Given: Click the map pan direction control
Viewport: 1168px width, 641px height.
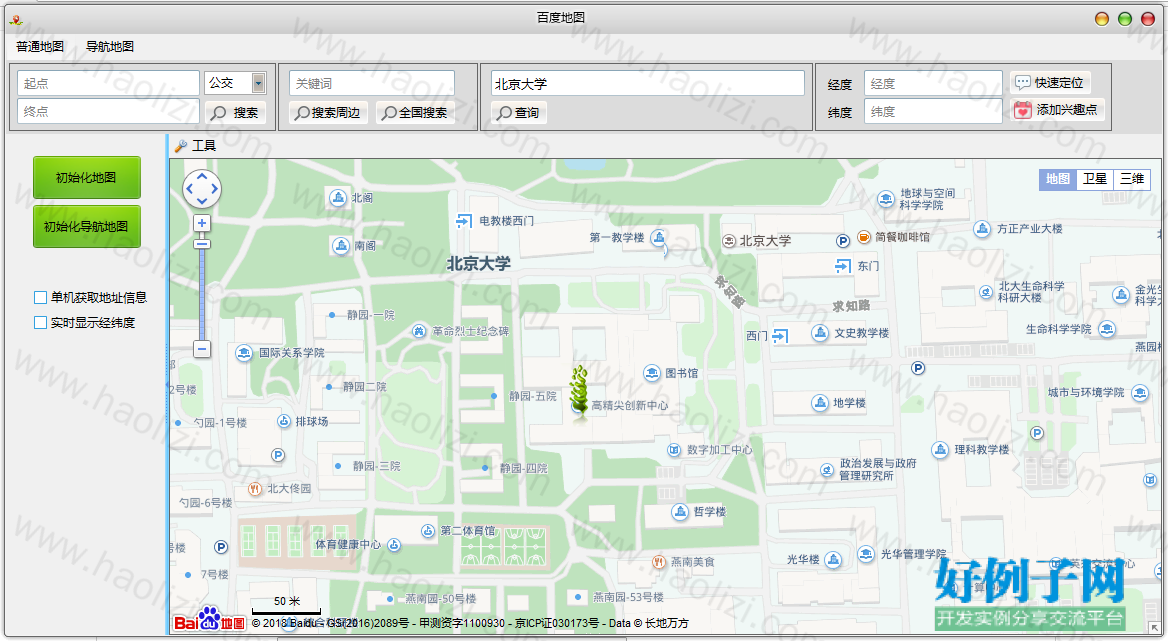Looking at the screenshot, I should coord(202,189).
